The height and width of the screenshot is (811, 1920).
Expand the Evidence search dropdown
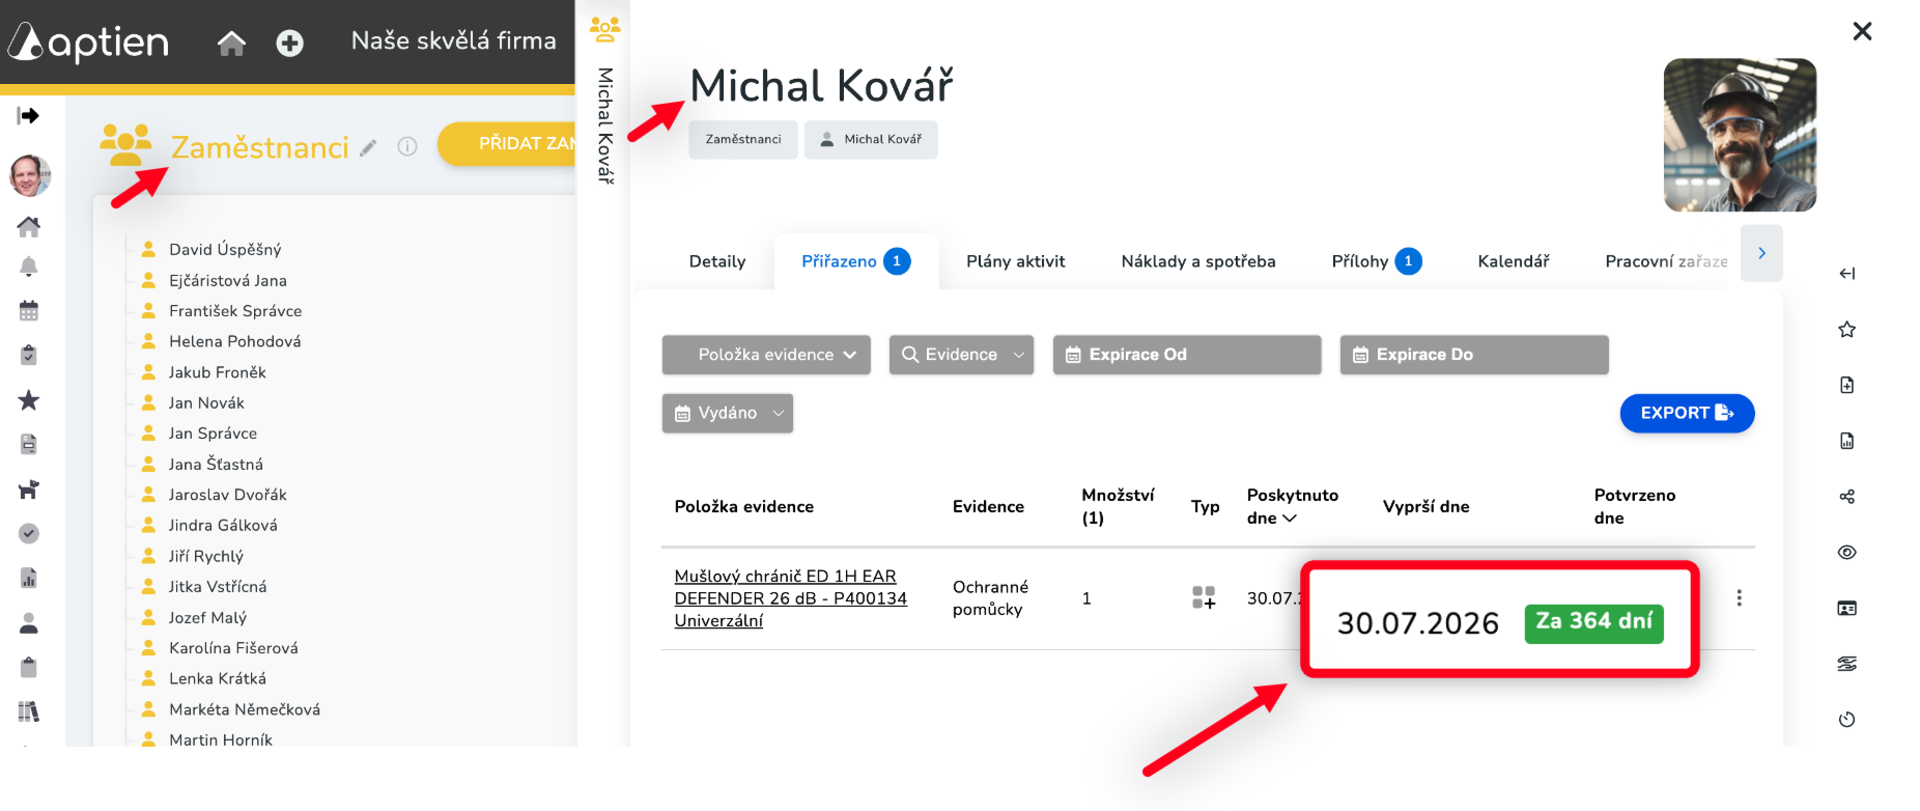[961, 355]
